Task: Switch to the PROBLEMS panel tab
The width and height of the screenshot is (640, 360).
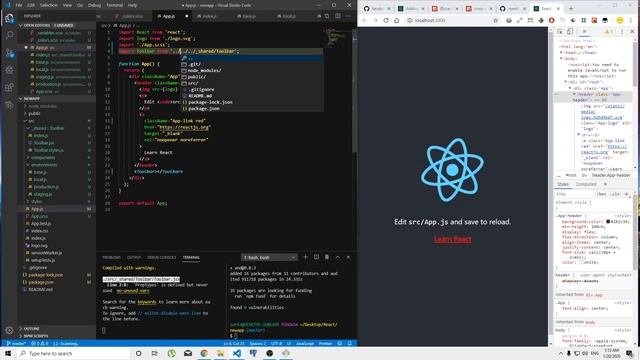Action: pos(111,258)
